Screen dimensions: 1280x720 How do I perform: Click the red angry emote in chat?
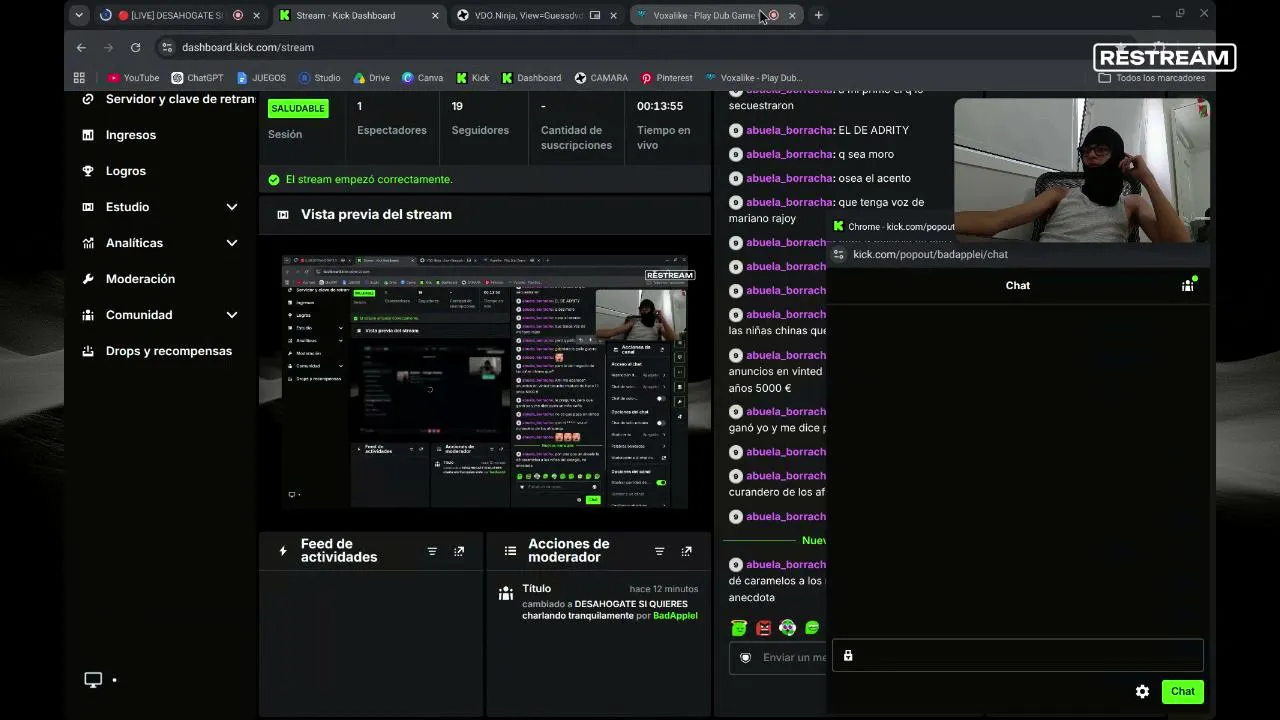pos(764,628)
